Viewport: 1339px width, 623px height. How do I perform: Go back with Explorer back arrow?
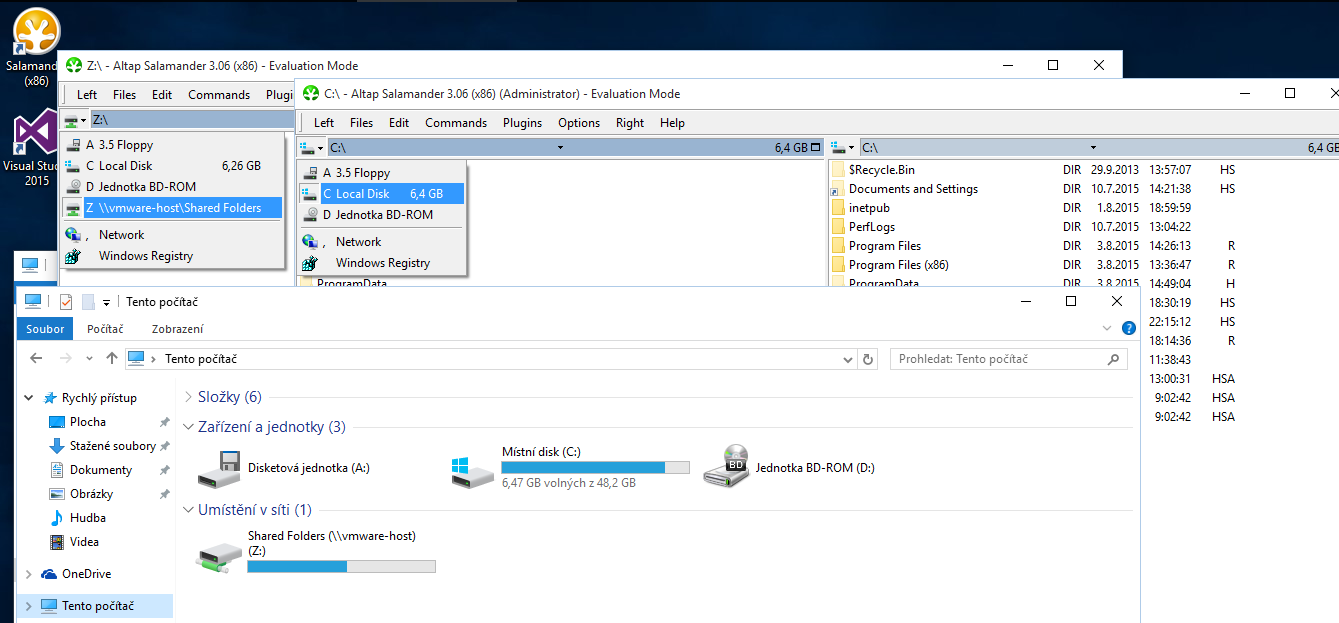pyautogui.click(x=36, y=358)
